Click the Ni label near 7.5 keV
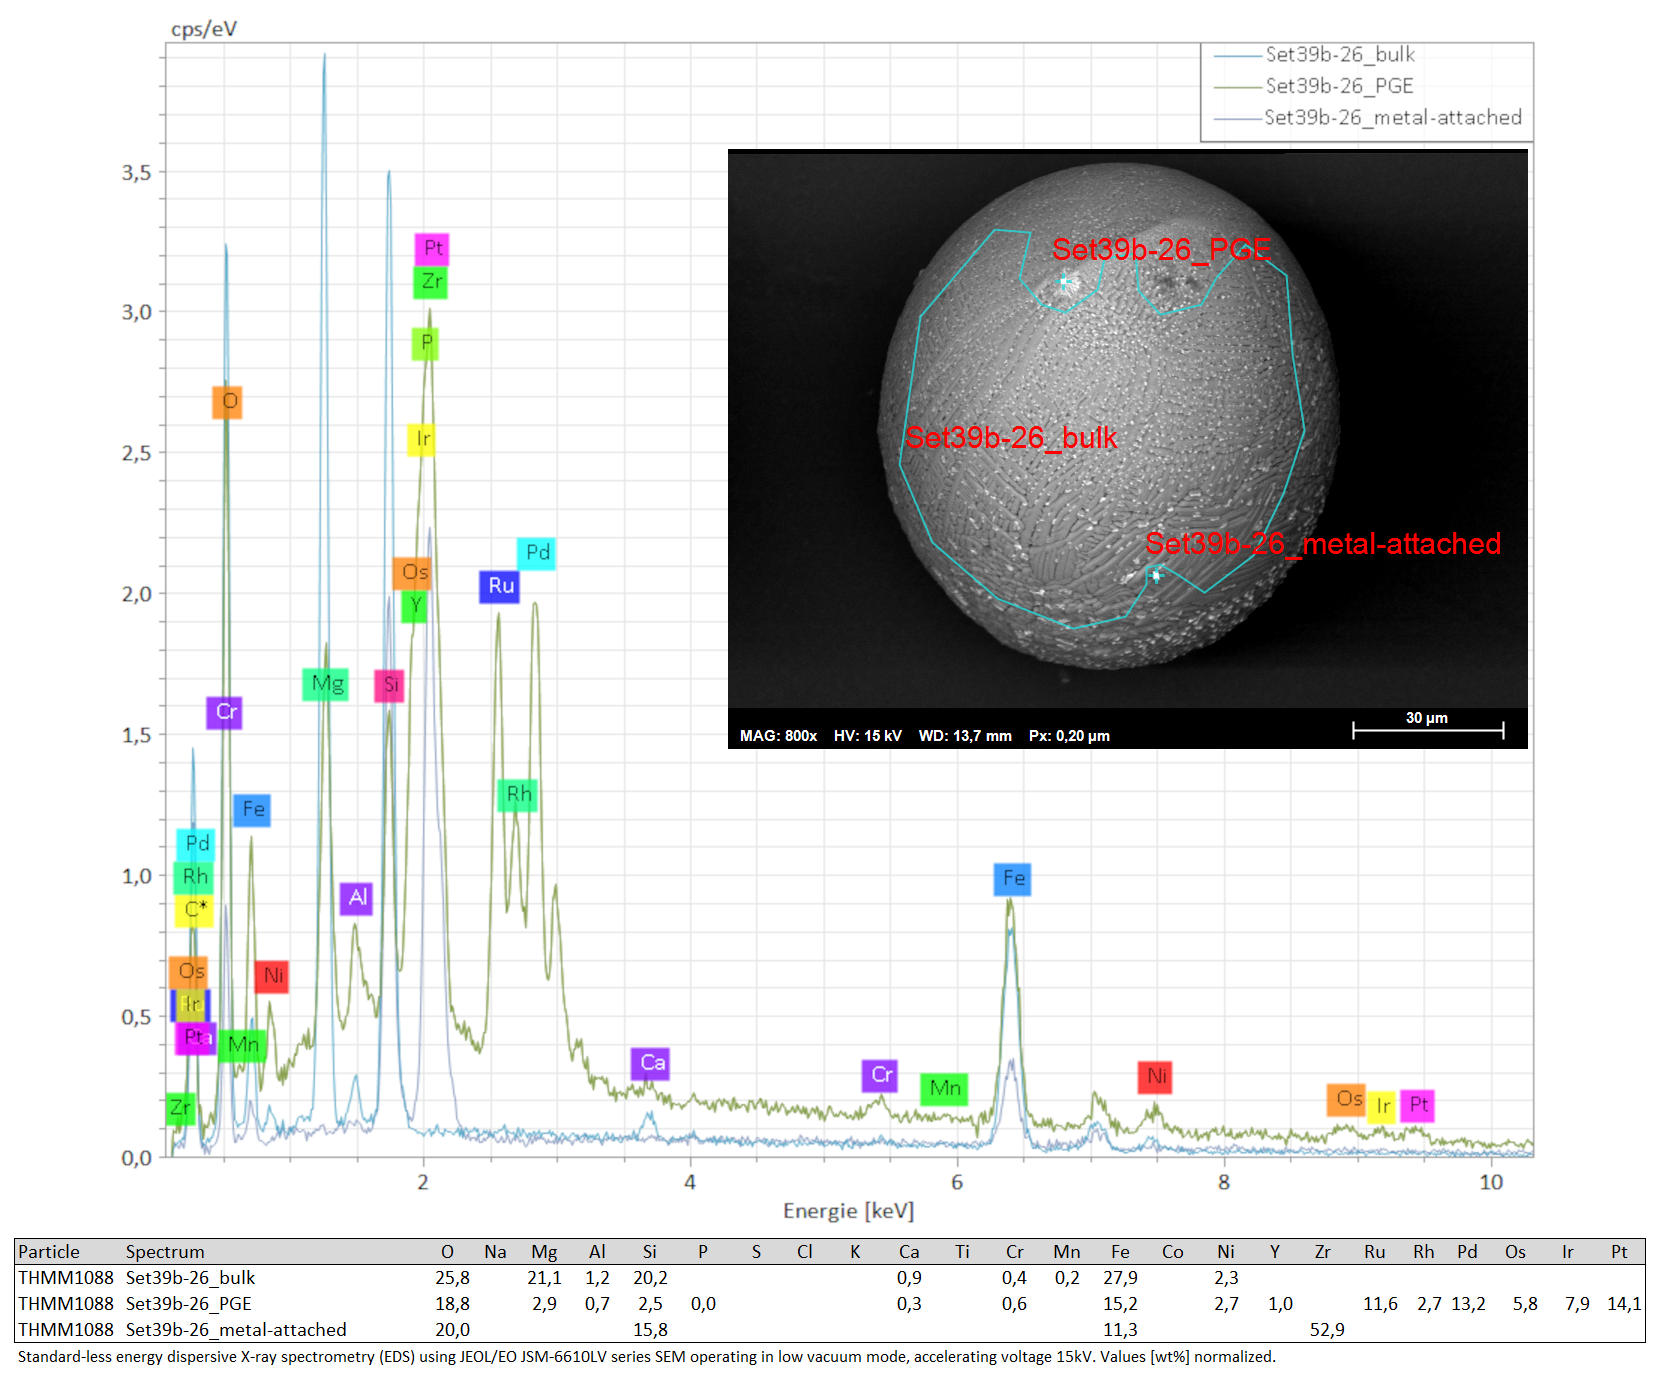Image resolution: width=1661 pixels, height=1380 pixels. [1155, 1077]
